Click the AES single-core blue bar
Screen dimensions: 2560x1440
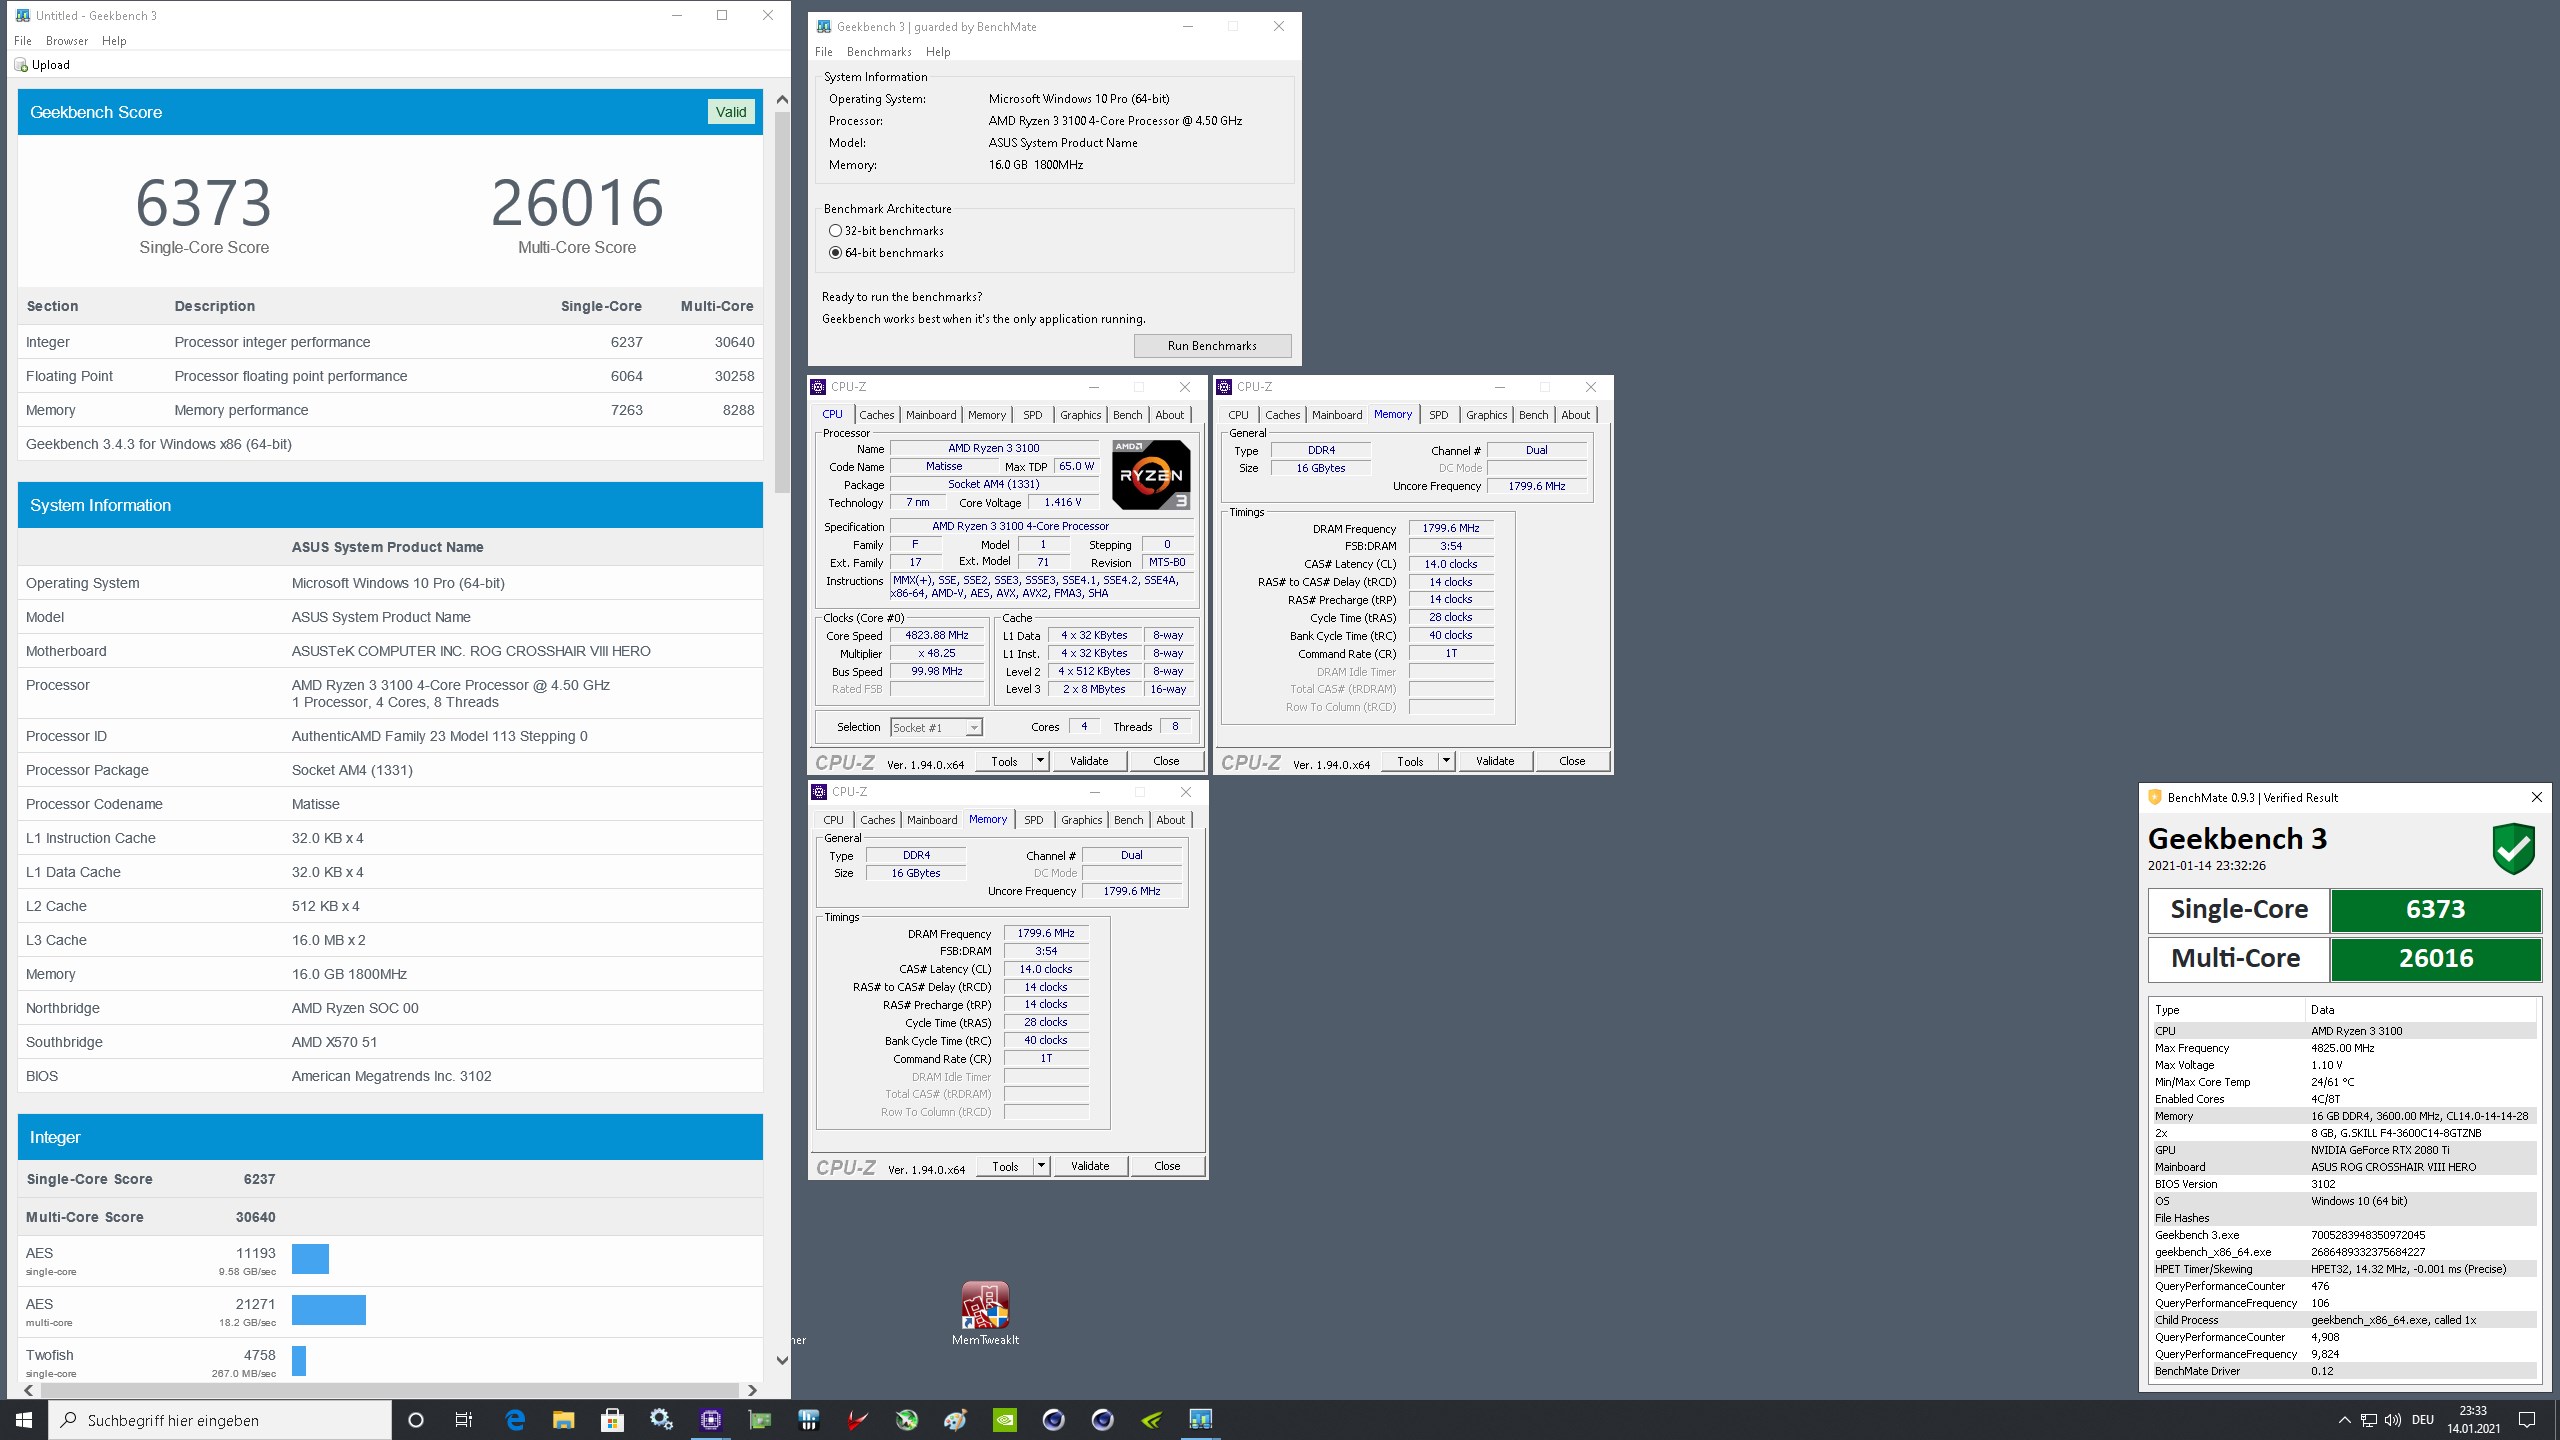point(310,1259)
